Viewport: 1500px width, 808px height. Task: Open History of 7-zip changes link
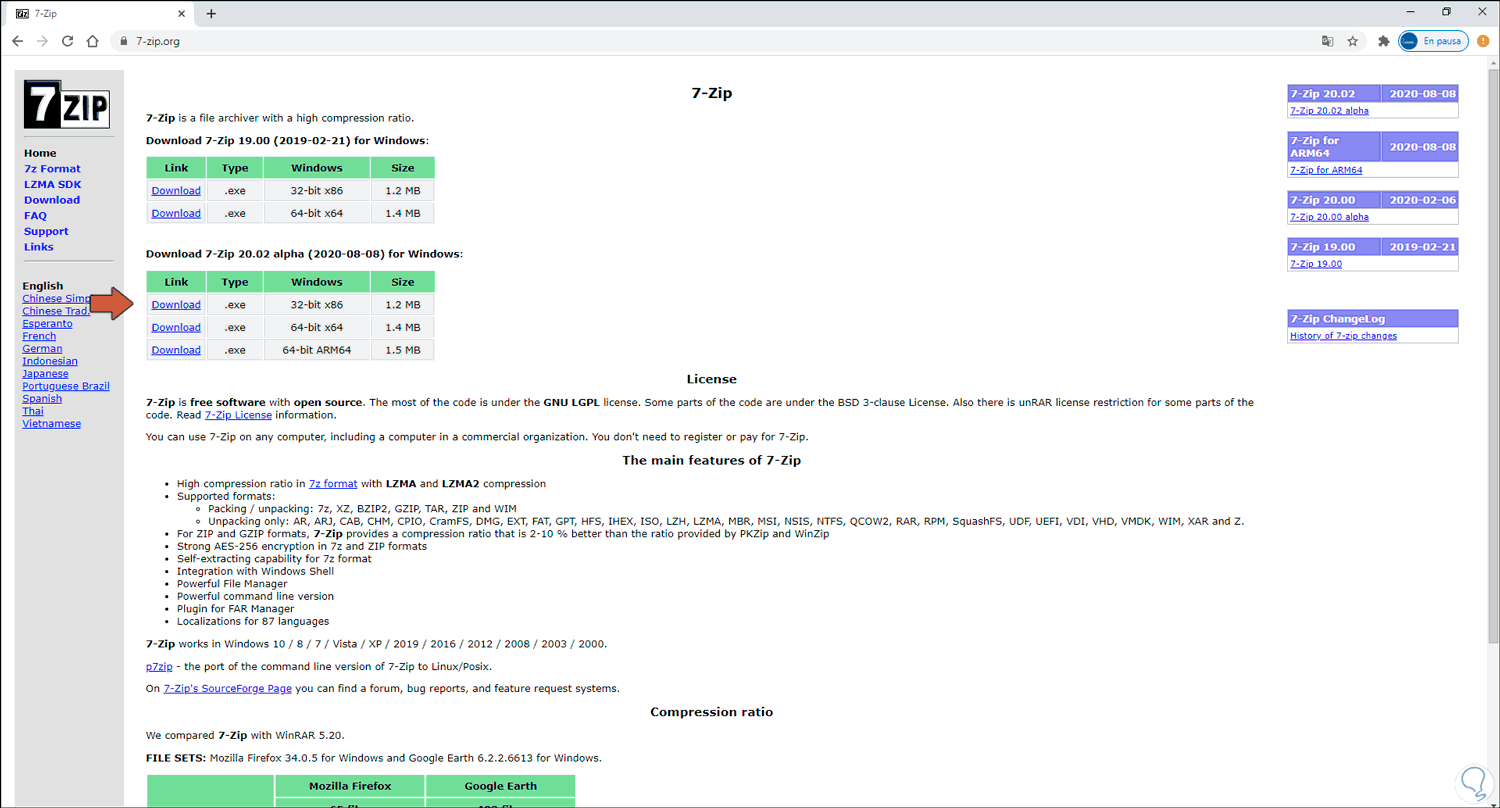tap(1343, 336)
